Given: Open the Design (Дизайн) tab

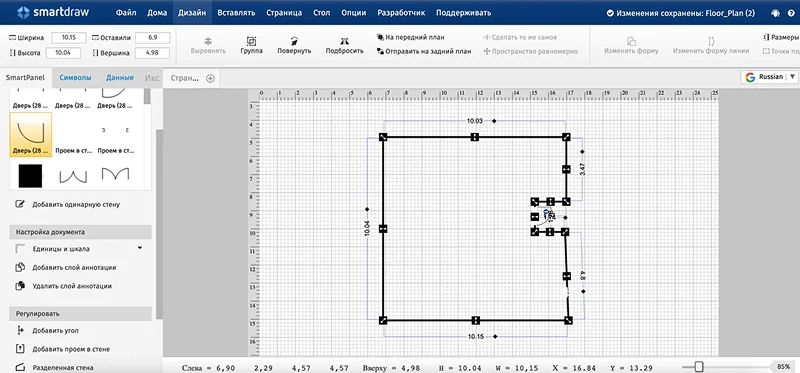Looking at the screenshot, I should point(192,13).
